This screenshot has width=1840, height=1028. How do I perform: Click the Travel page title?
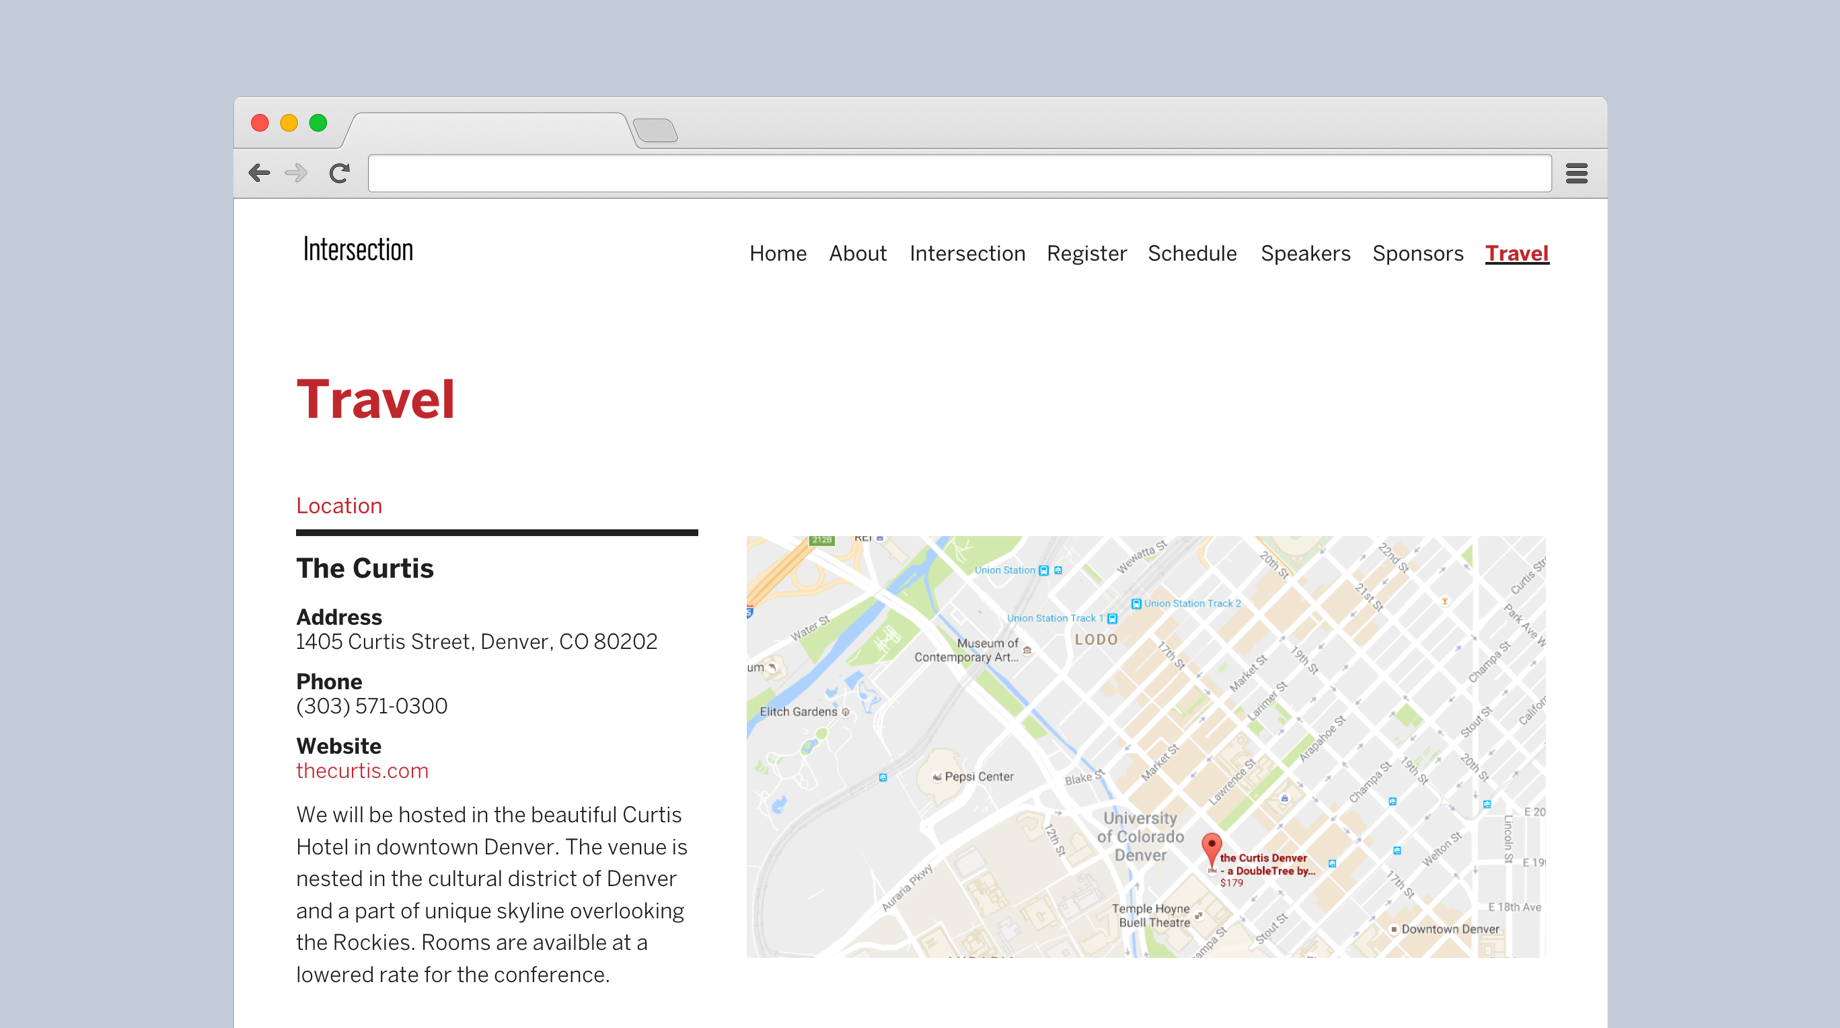376,400
